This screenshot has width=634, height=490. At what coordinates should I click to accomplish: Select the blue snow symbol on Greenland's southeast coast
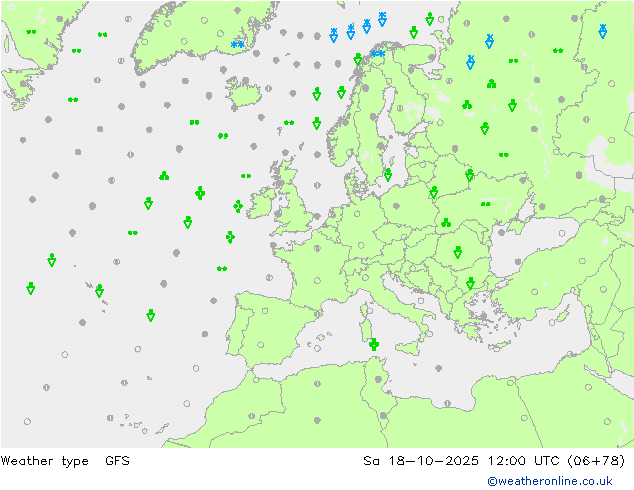(x=237, y=44)
